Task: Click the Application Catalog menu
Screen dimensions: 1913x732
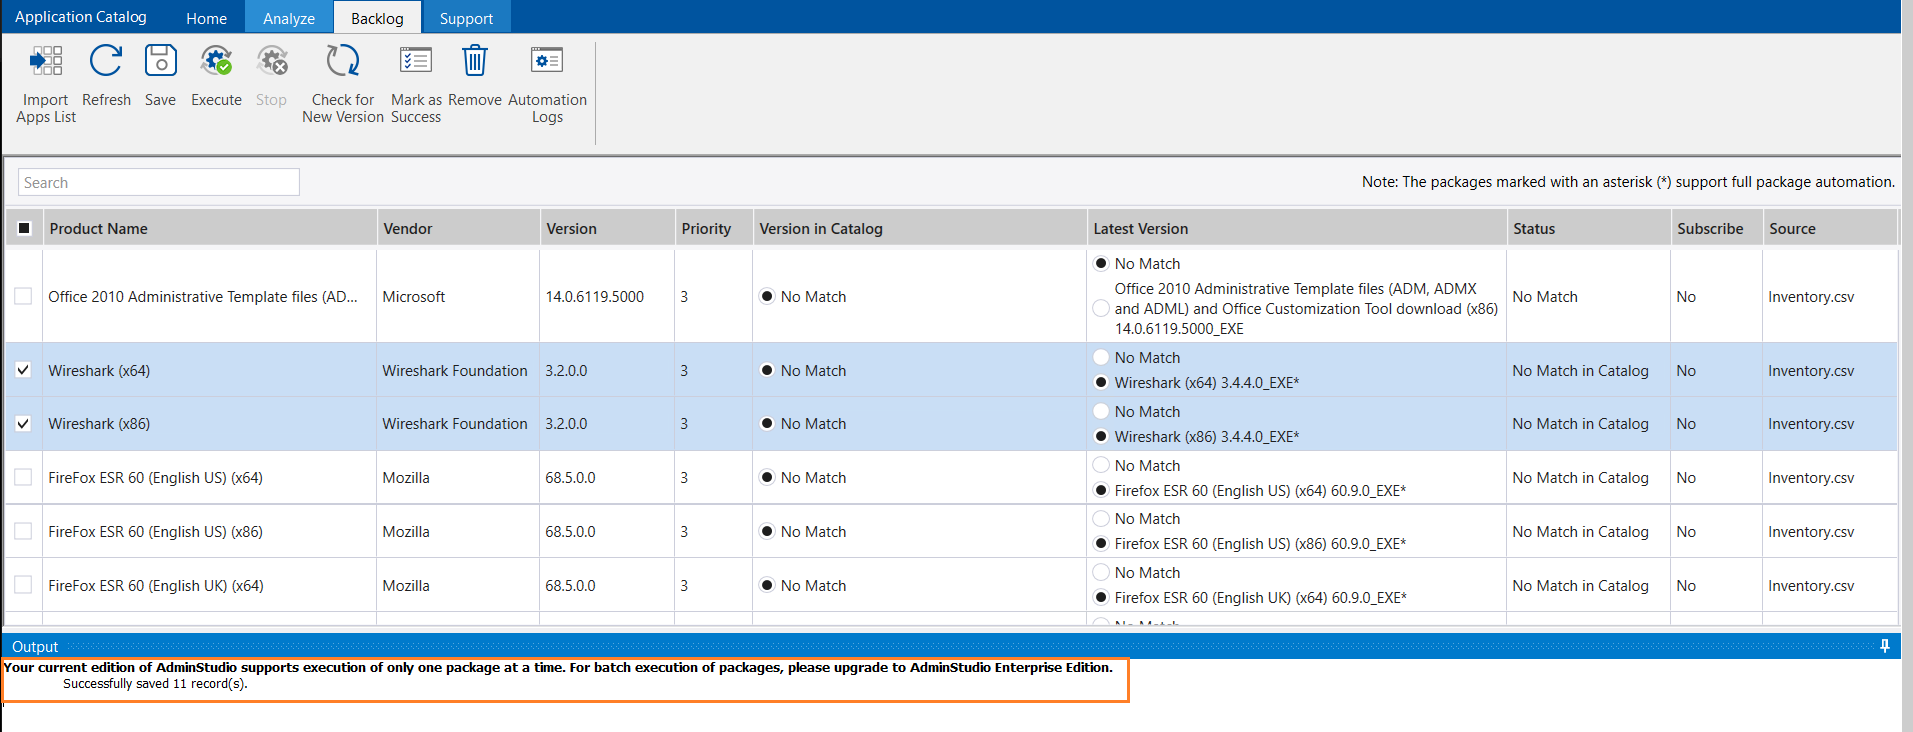Action: [81, 17]
